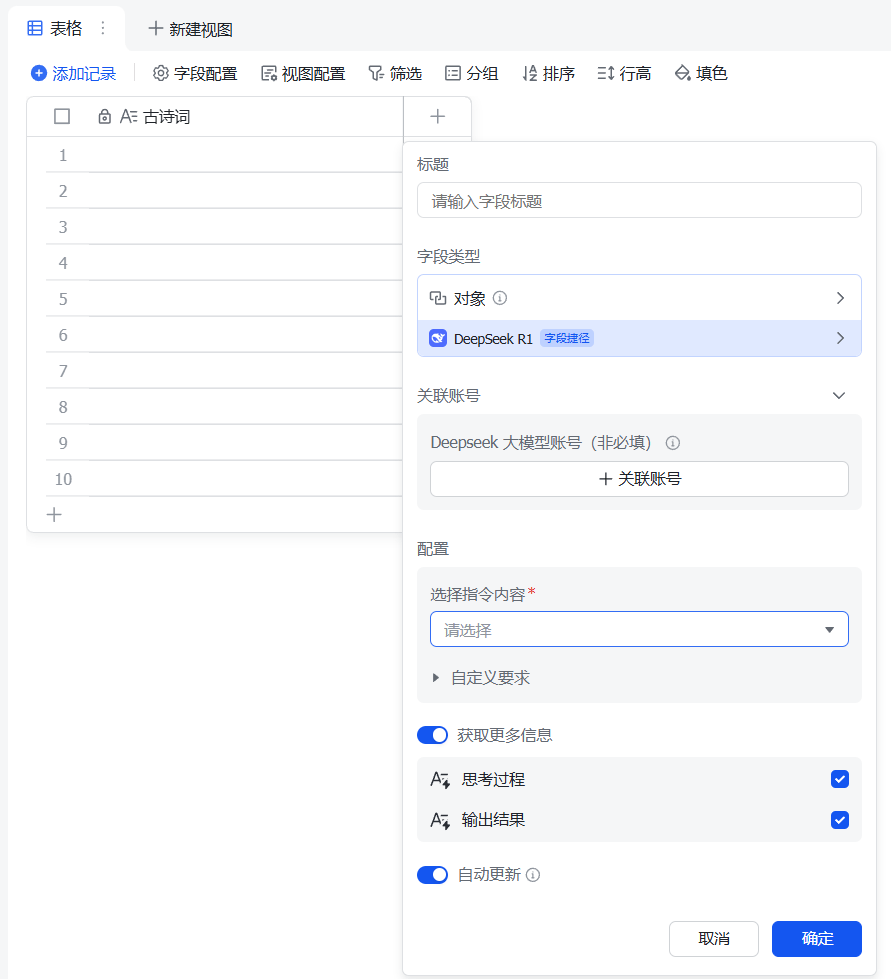
Task: Open 字段配置 field settings
Action: pyautogui.click(x=195, y=74)
